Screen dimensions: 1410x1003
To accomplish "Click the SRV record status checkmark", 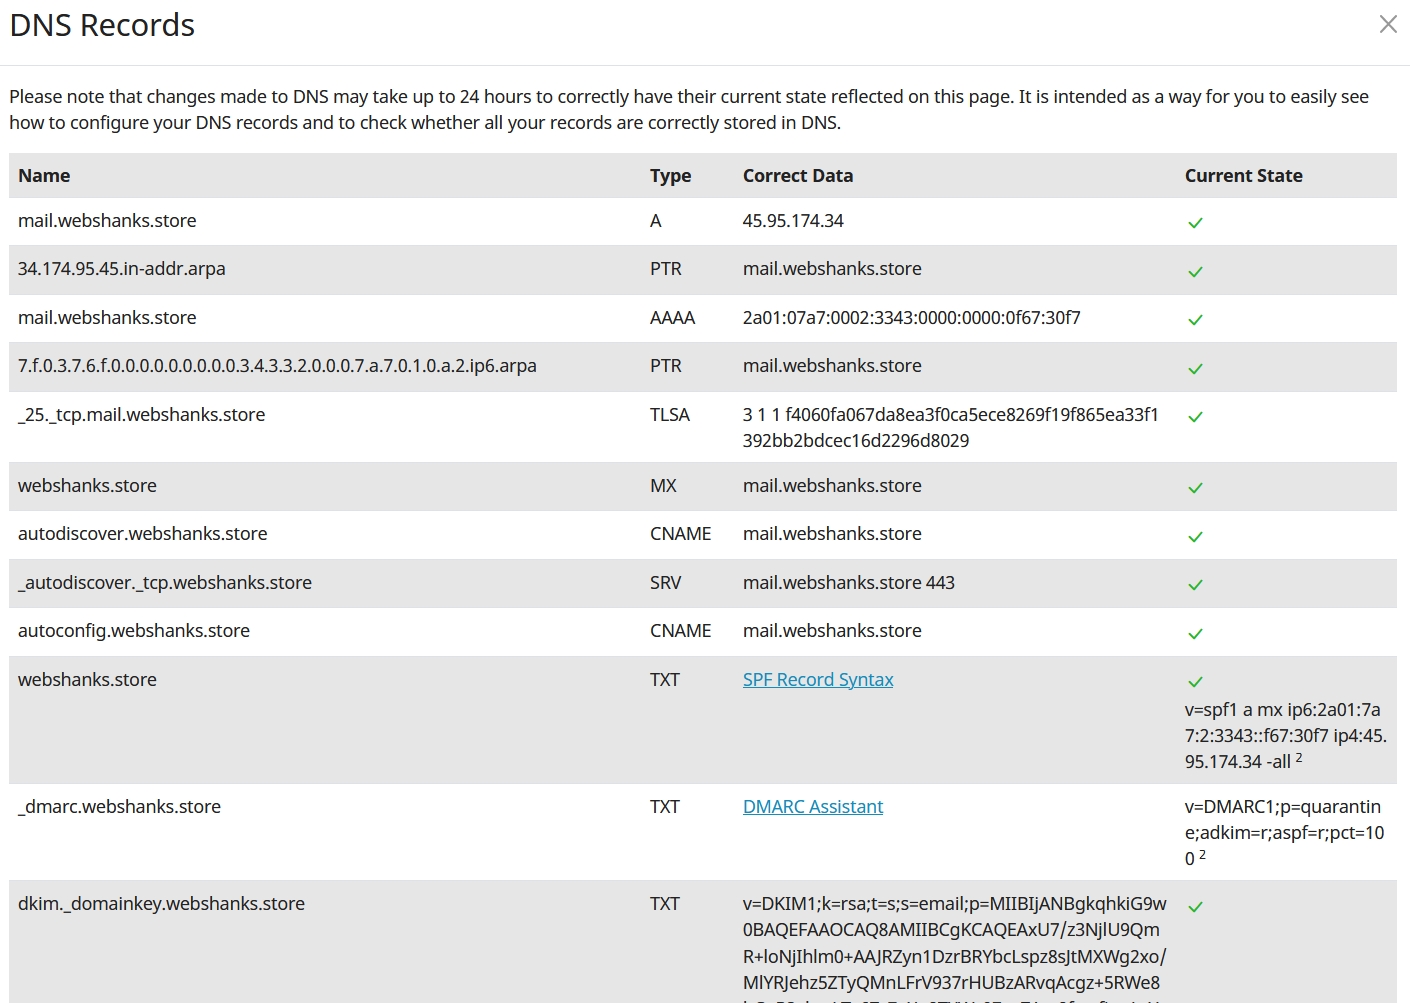I will click(1195, 585).
